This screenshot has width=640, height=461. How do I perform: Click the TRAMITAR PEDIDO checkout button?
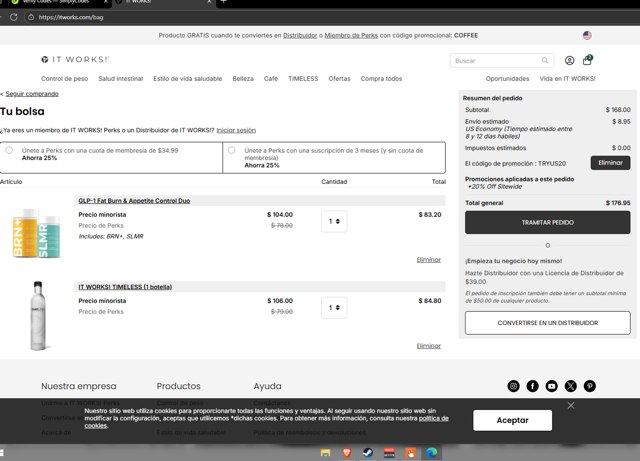(x=547, y=223)
